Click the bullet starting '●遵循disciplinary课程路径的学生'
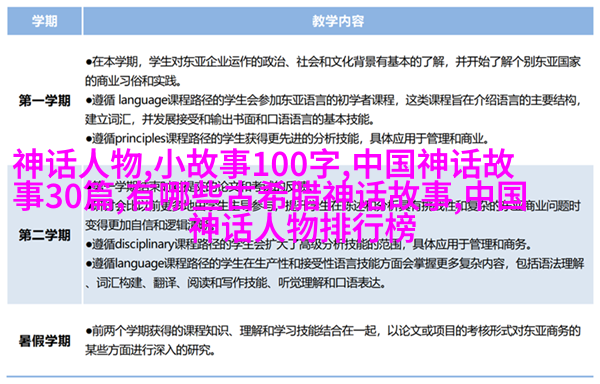 [308, 244]
